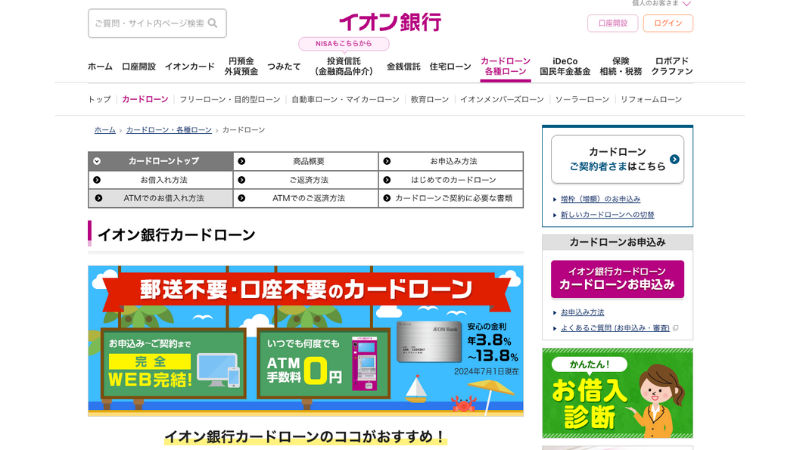Select the イオンメンバーズローン tab

pos(502,99)
